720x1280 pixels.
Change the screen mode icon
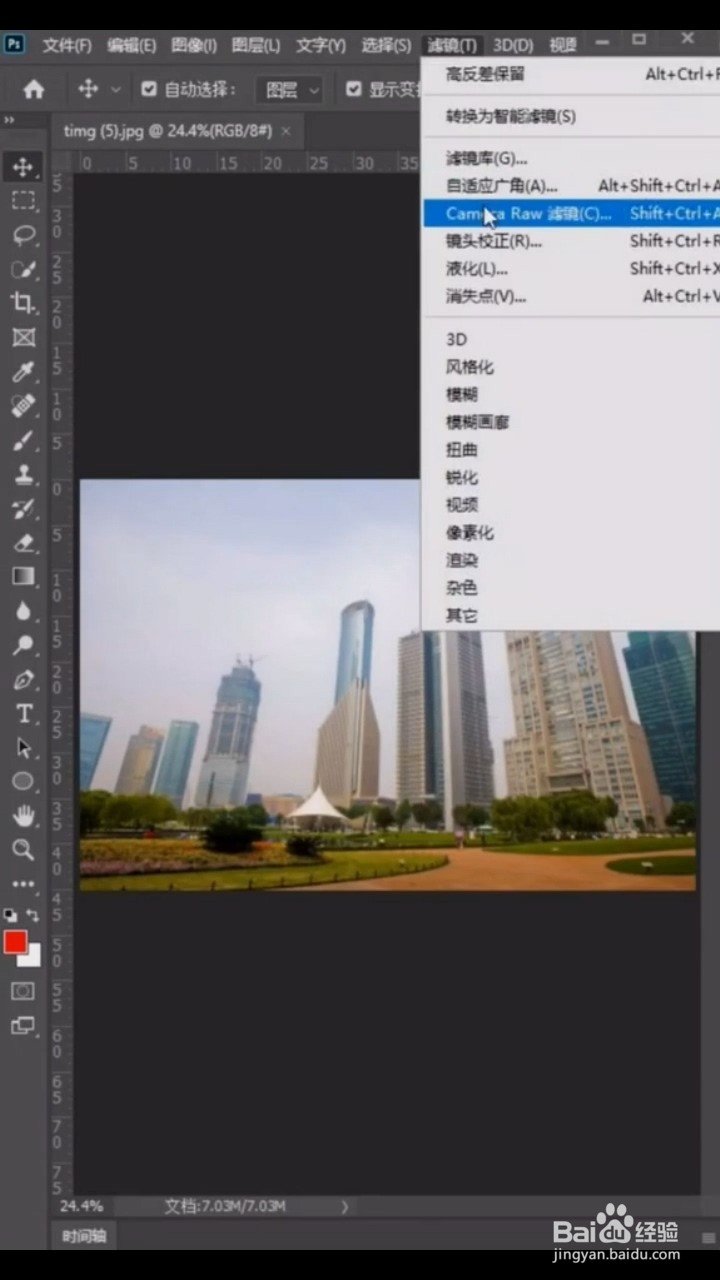tap(23, 1025)
